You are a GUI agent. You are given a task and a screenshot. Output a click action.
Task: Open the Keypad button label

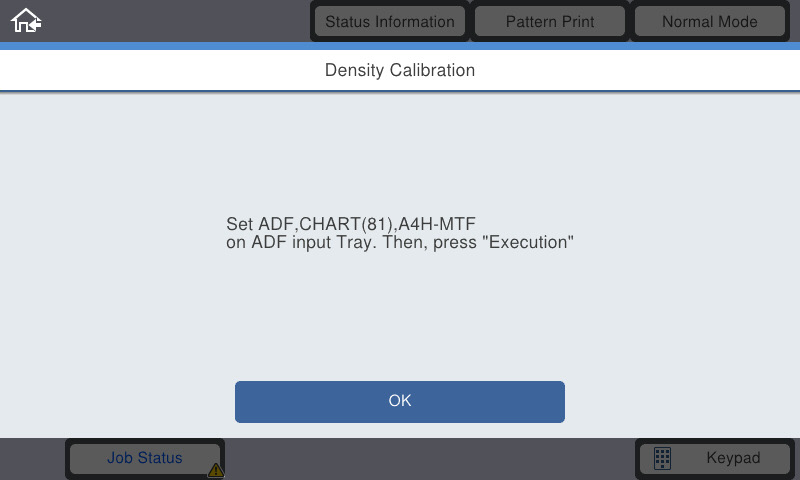733,458
